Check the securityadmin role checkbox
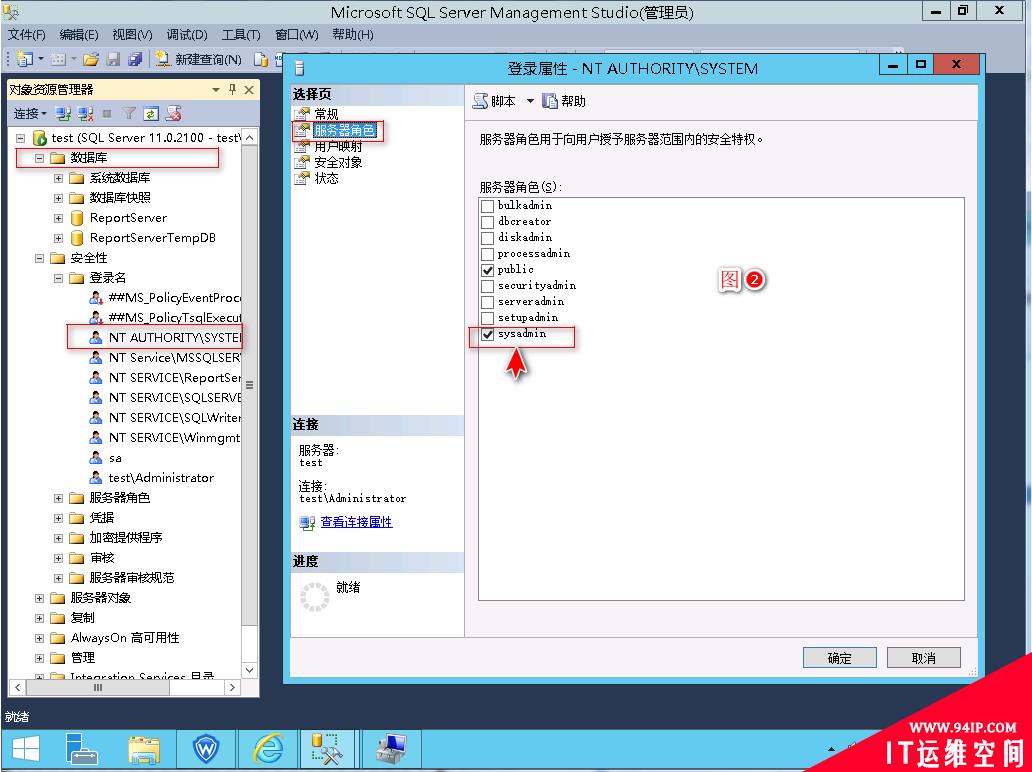The image size is (1032, 772). tap(488, 286)
